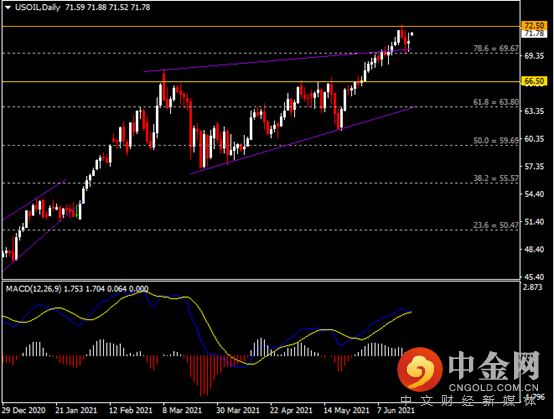The width and height of the screenshot is (554, 419).
Task: Select the 38.2 = 55.57 Fibonacci label
Action: coord(496,178)
